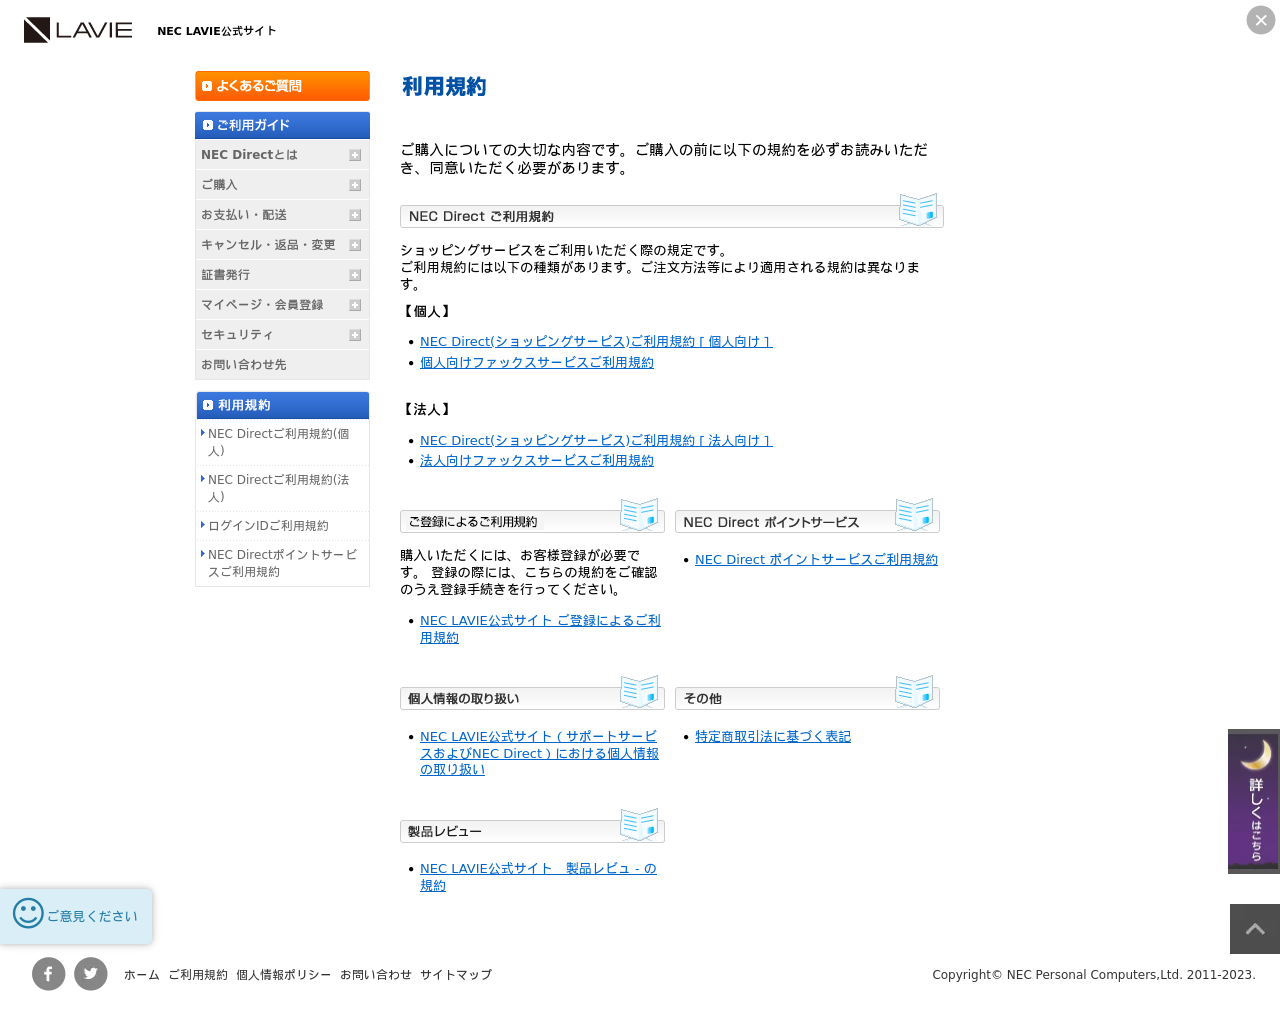Open the Facebook page icon

tap(48, 974)
